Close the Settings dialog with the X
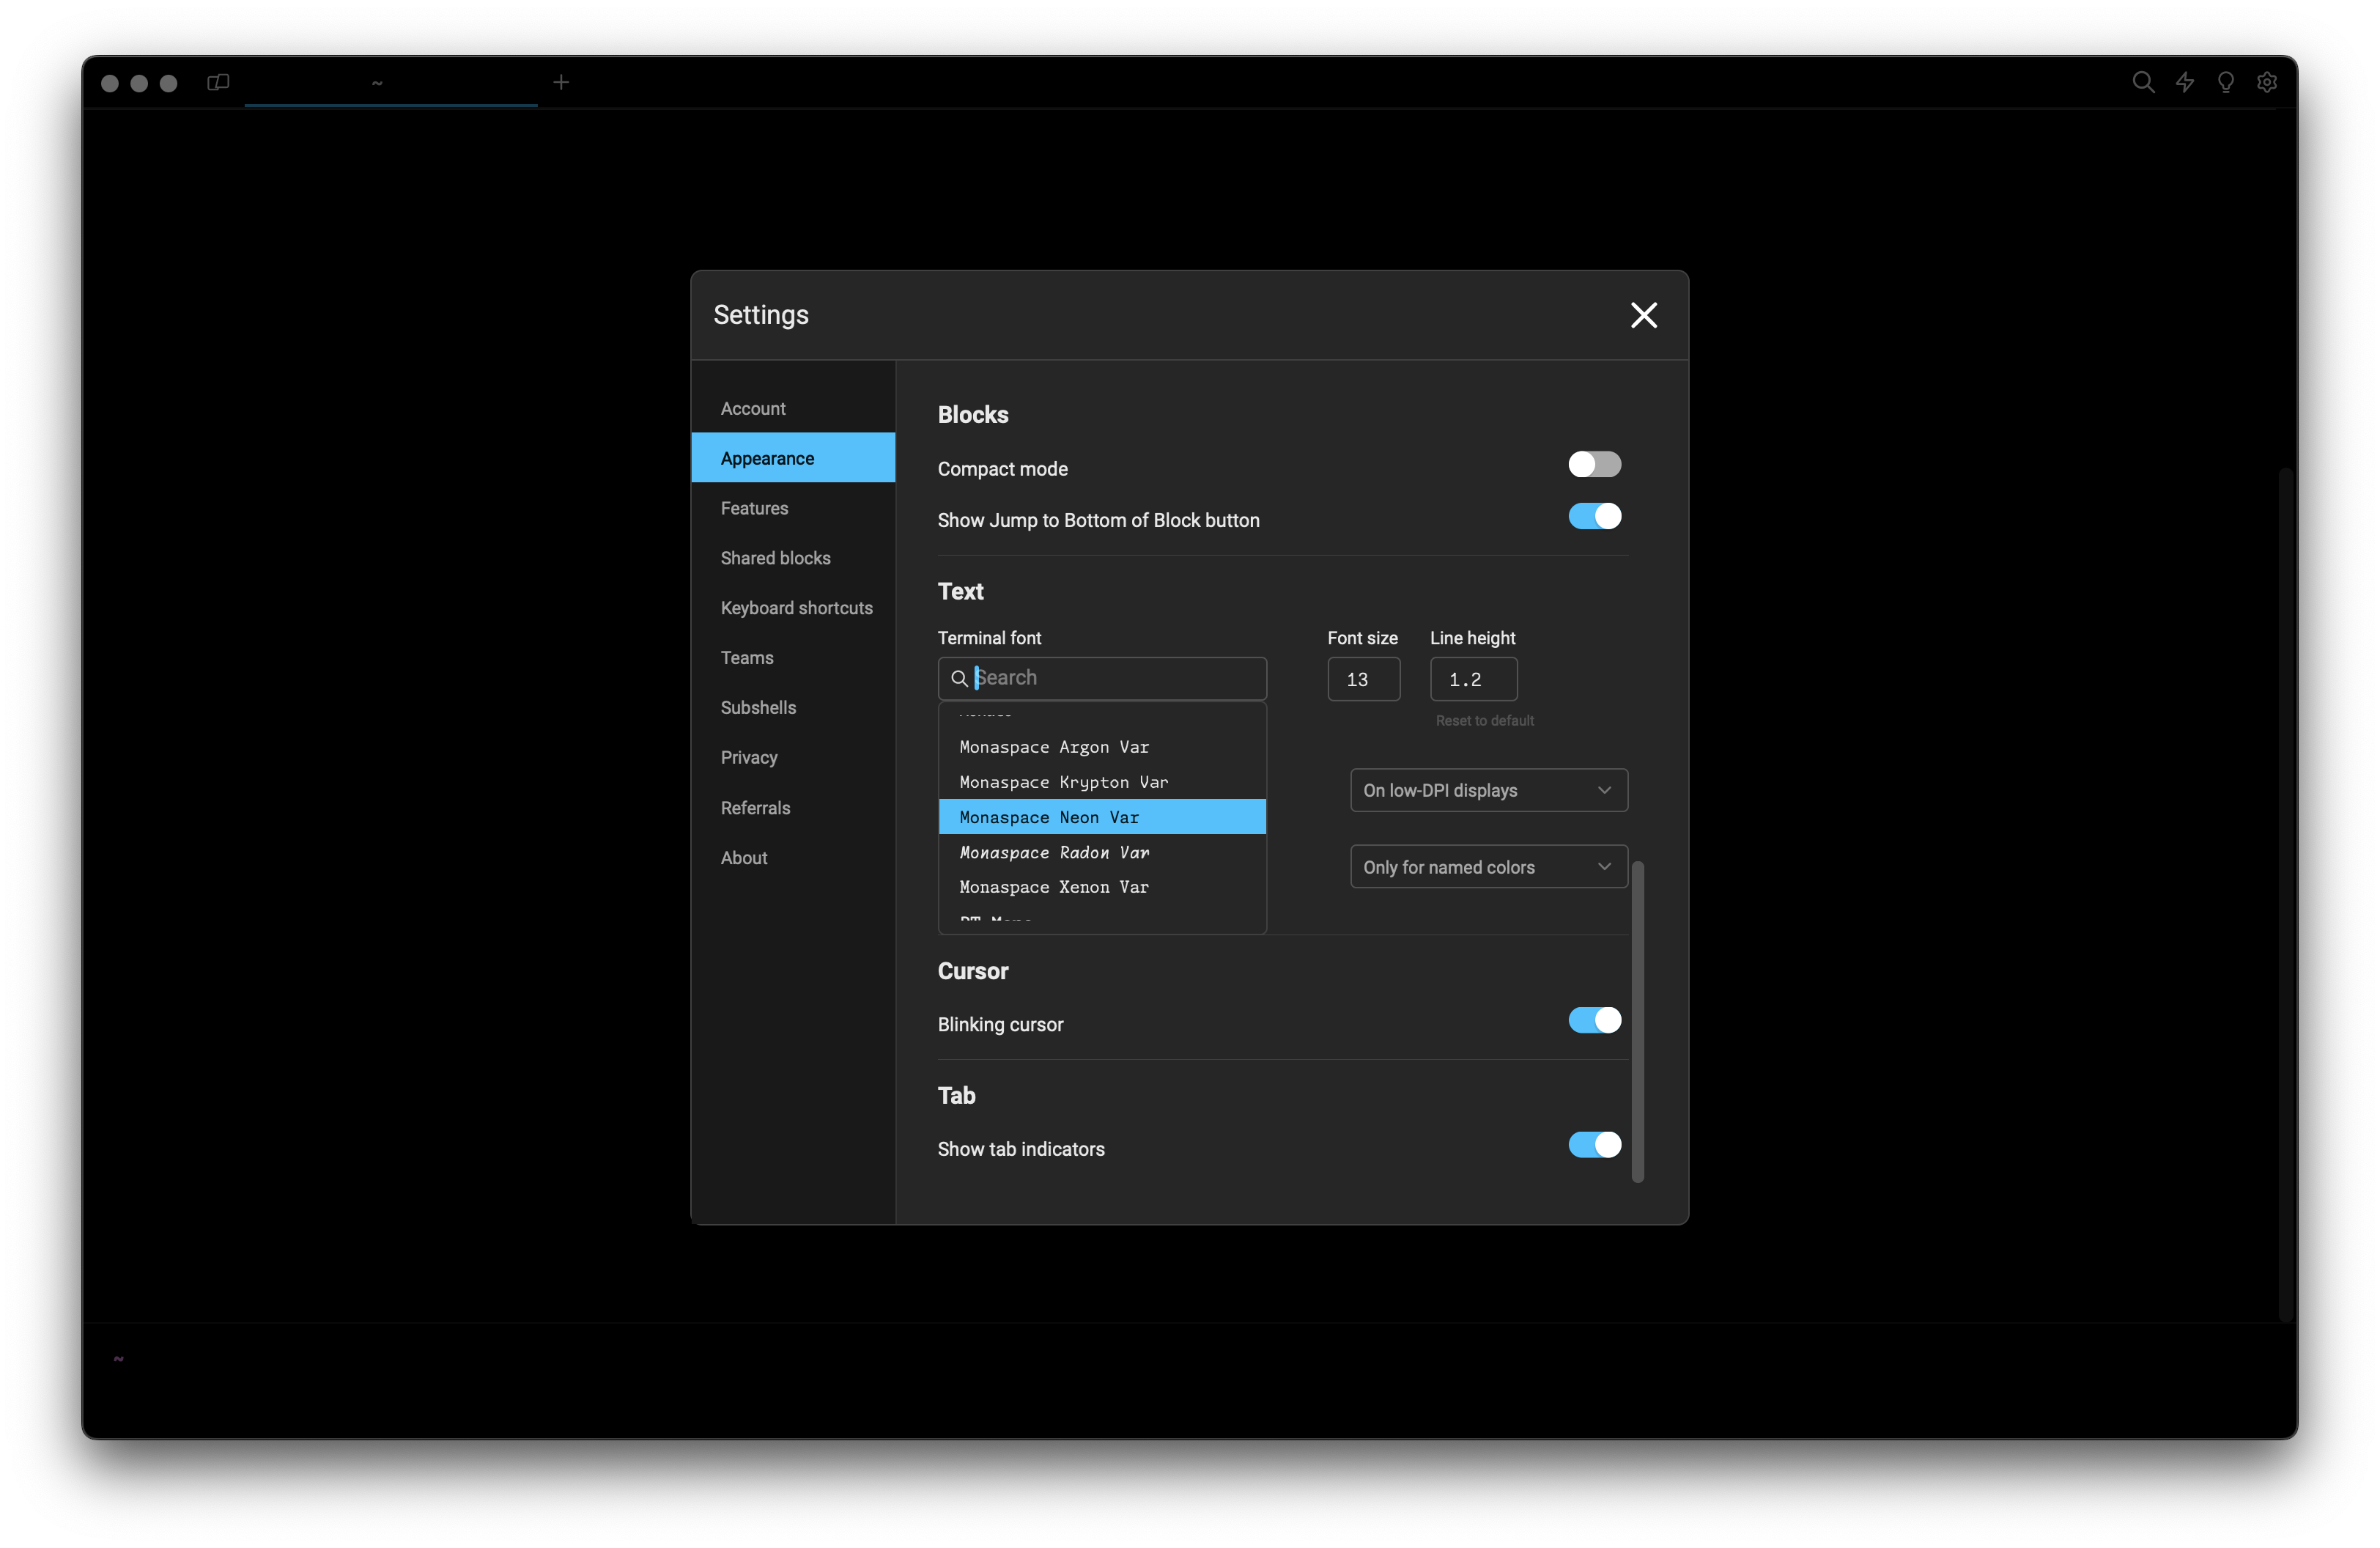Image resolution: width=2380 pixels, height=1548 pixels. click(x=1644, y=315)
